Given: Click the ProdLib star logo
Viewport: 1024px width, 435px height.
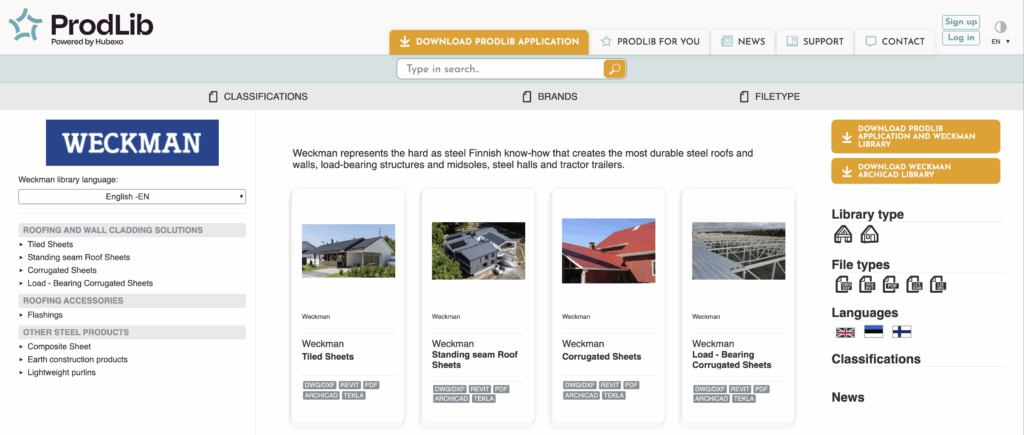Looking at the screenshot, I should (x=25, y=27).
